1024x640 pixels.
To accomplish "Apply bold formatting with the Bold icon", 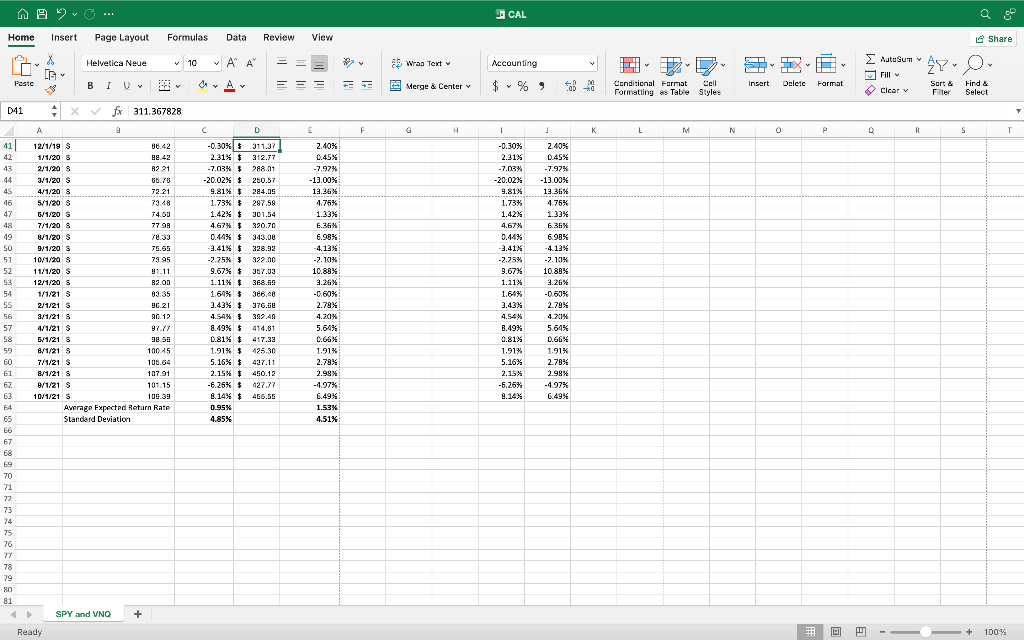I will 91,86.
